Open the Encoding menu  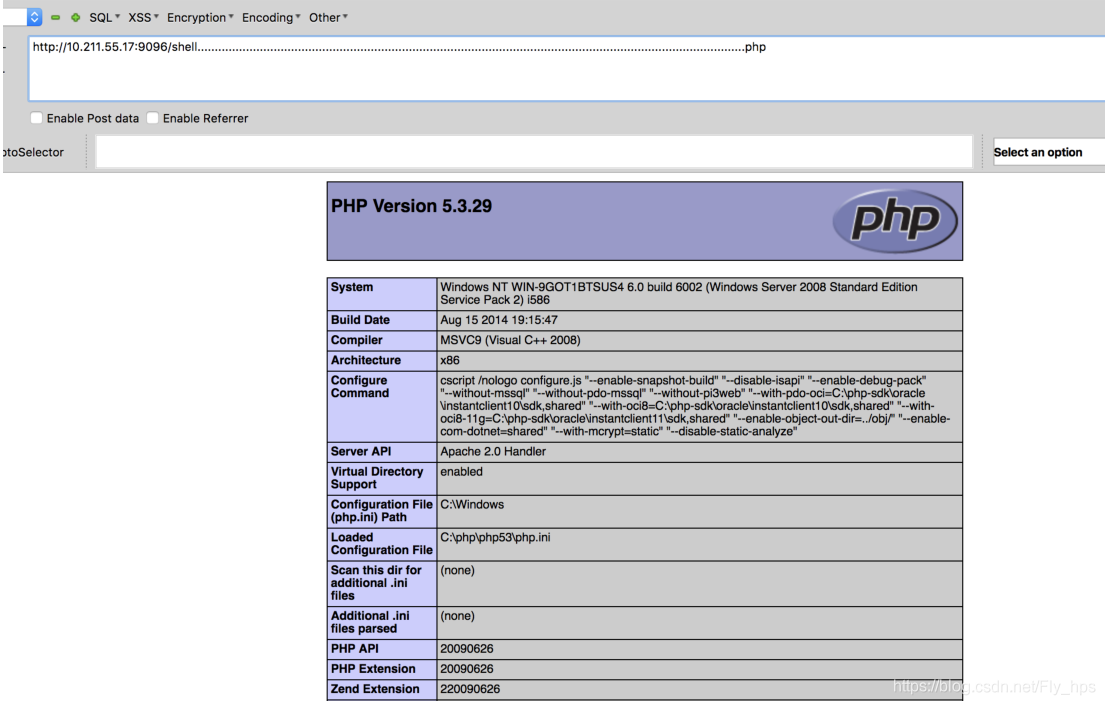tap(271, 18)
